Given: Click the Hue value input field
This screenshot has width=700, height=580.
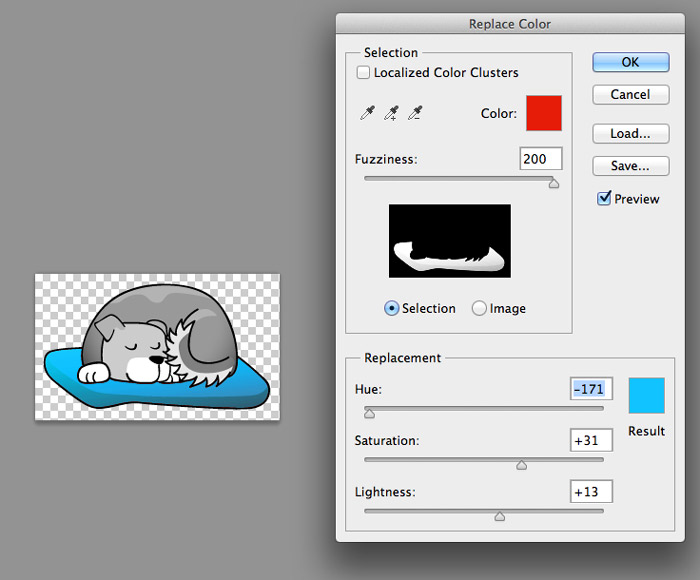Looking at the screenshot, I should pyautogui.click(x=590, y=389).
